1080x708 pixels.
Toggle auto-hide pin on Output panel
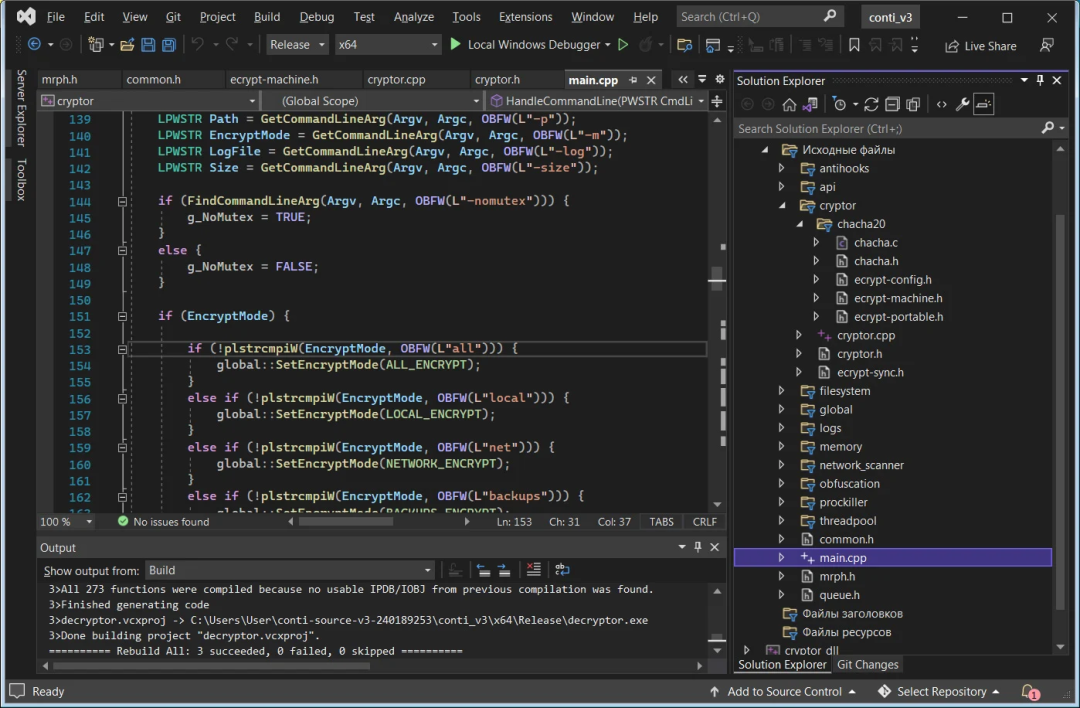point(698,547)
